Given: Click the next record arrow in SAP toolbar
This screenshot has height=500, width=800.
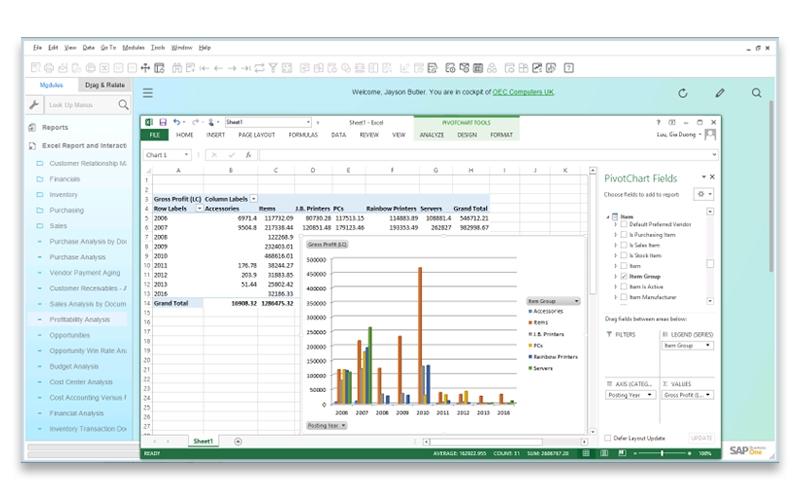Looking at the screenshot, I should 232,68.
